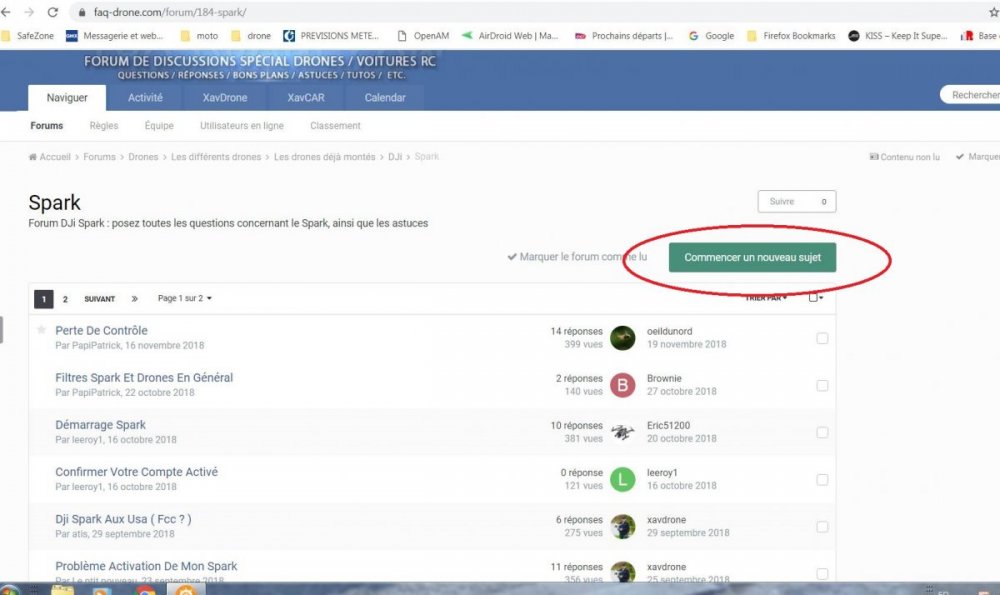Open the SafeZone bookmark
The image size is (1000, 595).
tap(27, 36)
